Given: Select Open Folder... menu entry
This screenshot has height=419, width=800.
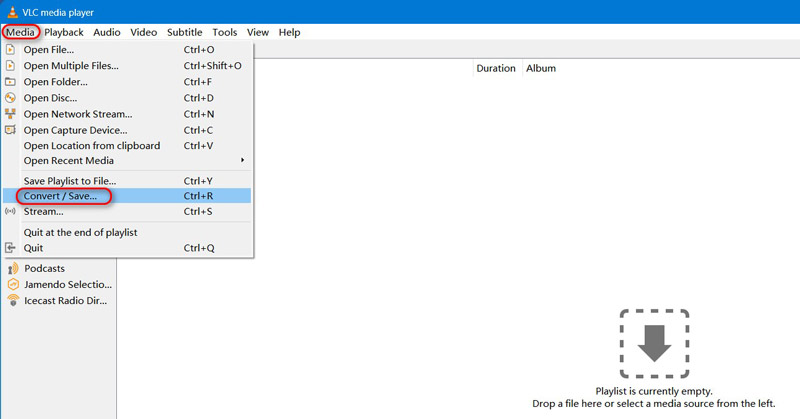Looking at the screenshot, I should pos(127,82).
